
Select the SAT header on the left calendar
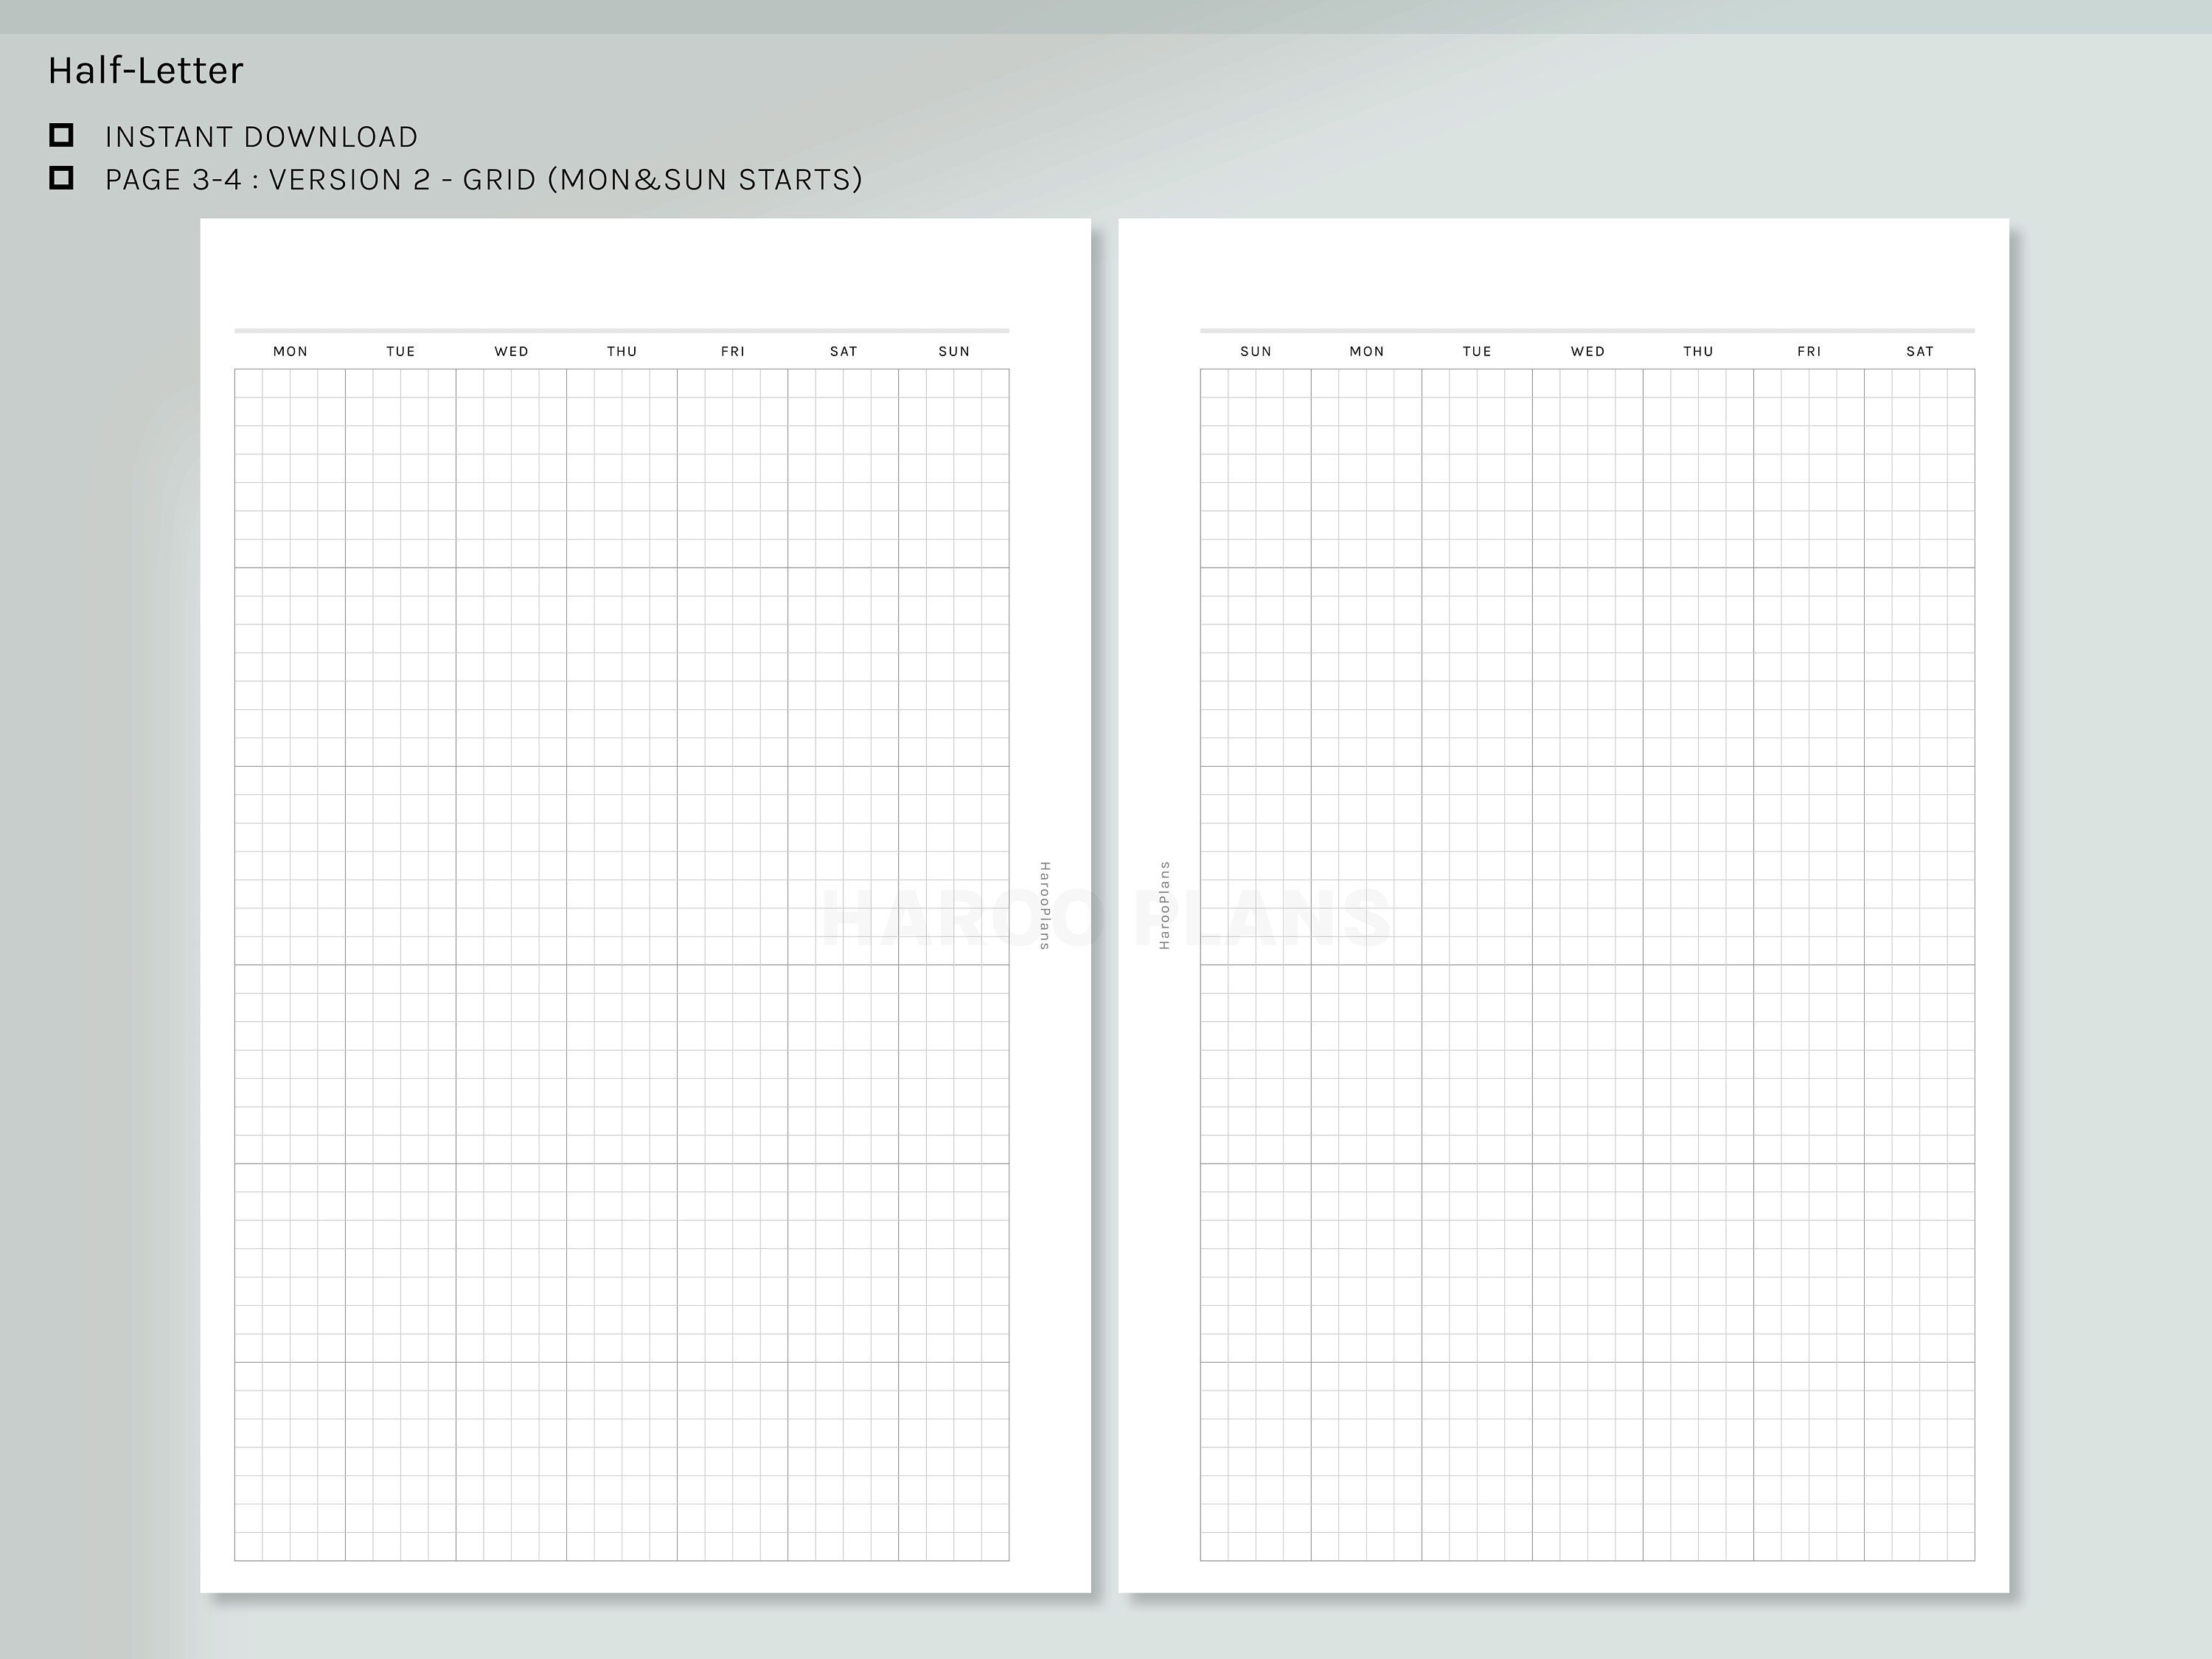[843, 351]
